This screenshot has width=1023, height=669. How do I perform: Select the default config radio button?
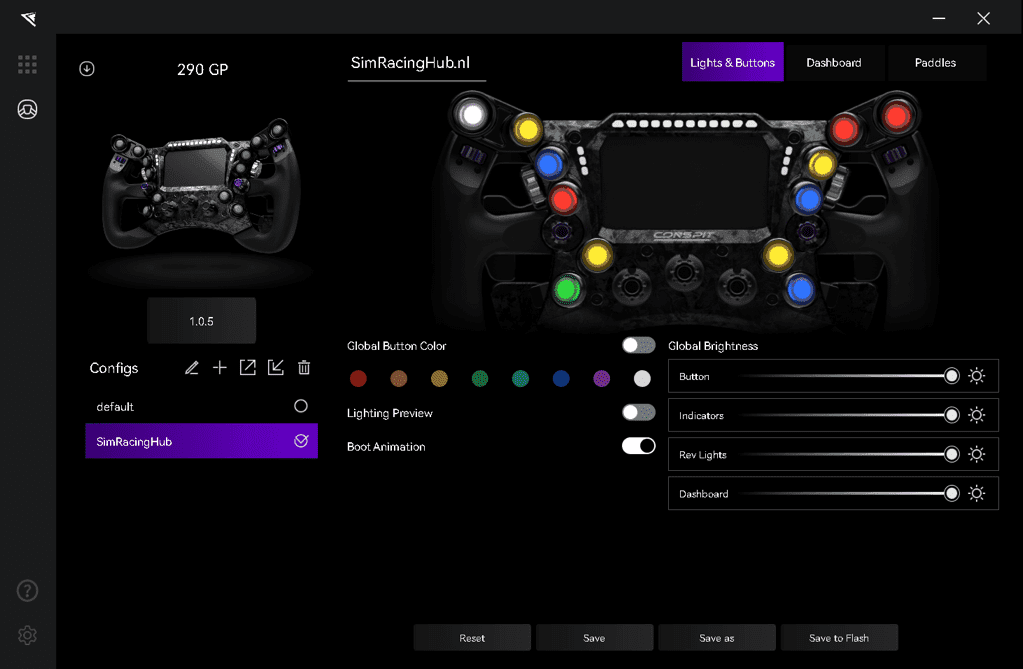(301, 406)
